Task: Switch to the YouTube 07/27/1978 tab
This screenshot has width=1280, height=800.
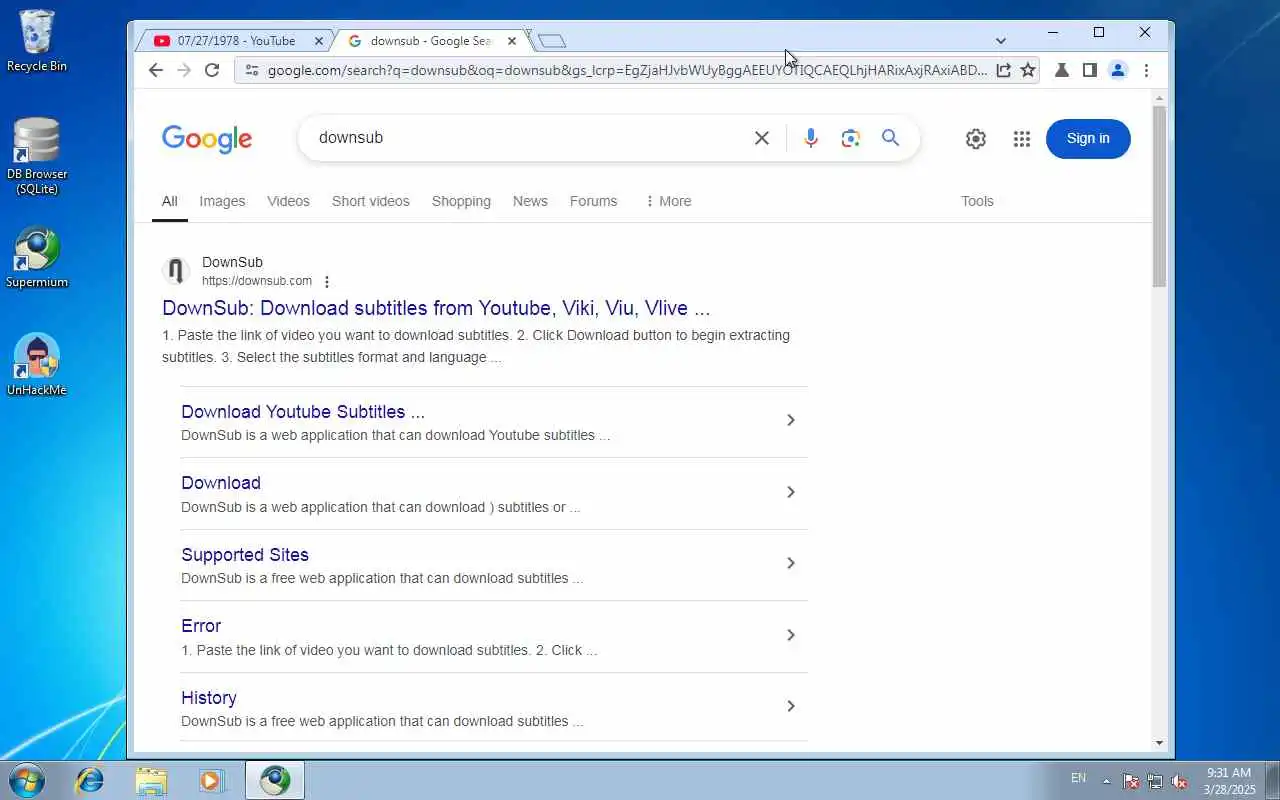Action: (236, 41)
